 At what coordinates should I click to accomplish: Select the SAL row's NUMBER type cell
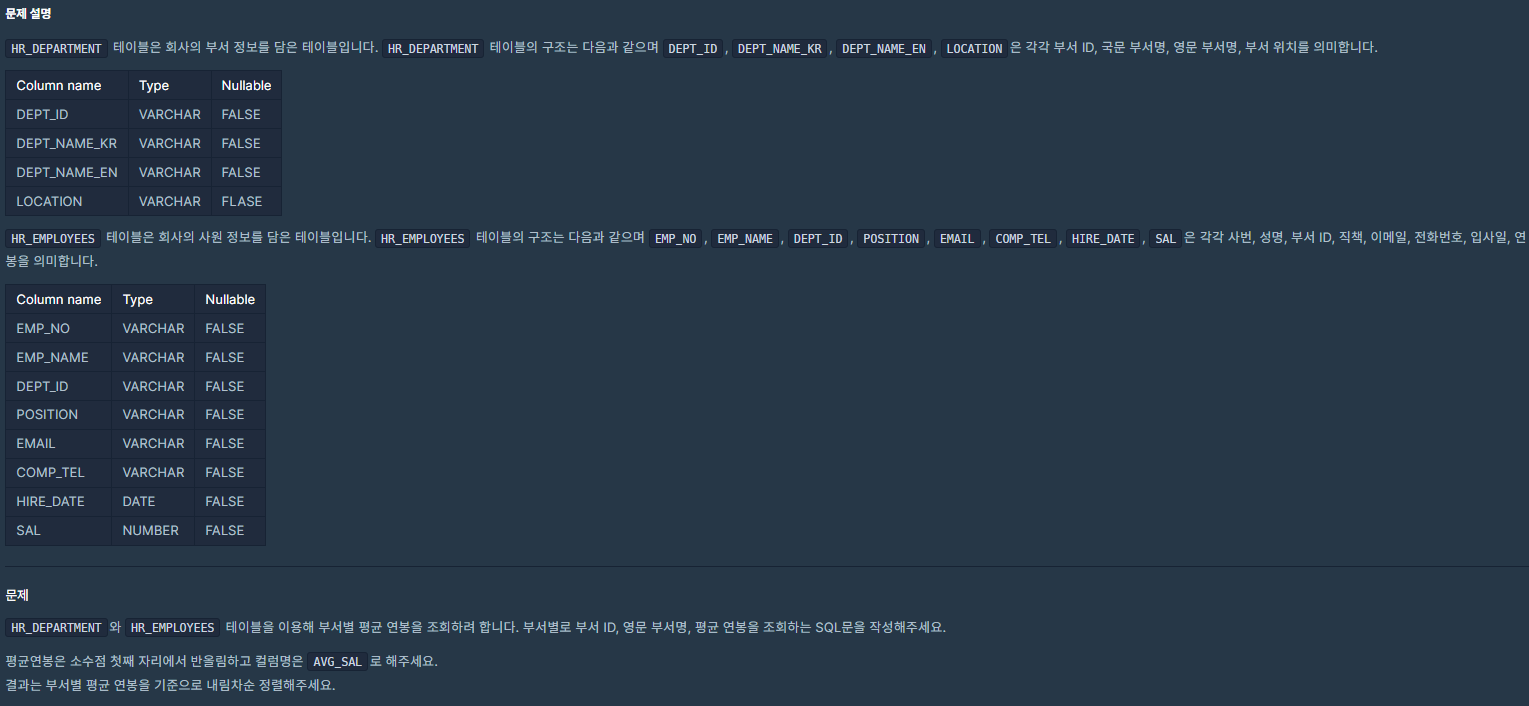coord(153,530)
